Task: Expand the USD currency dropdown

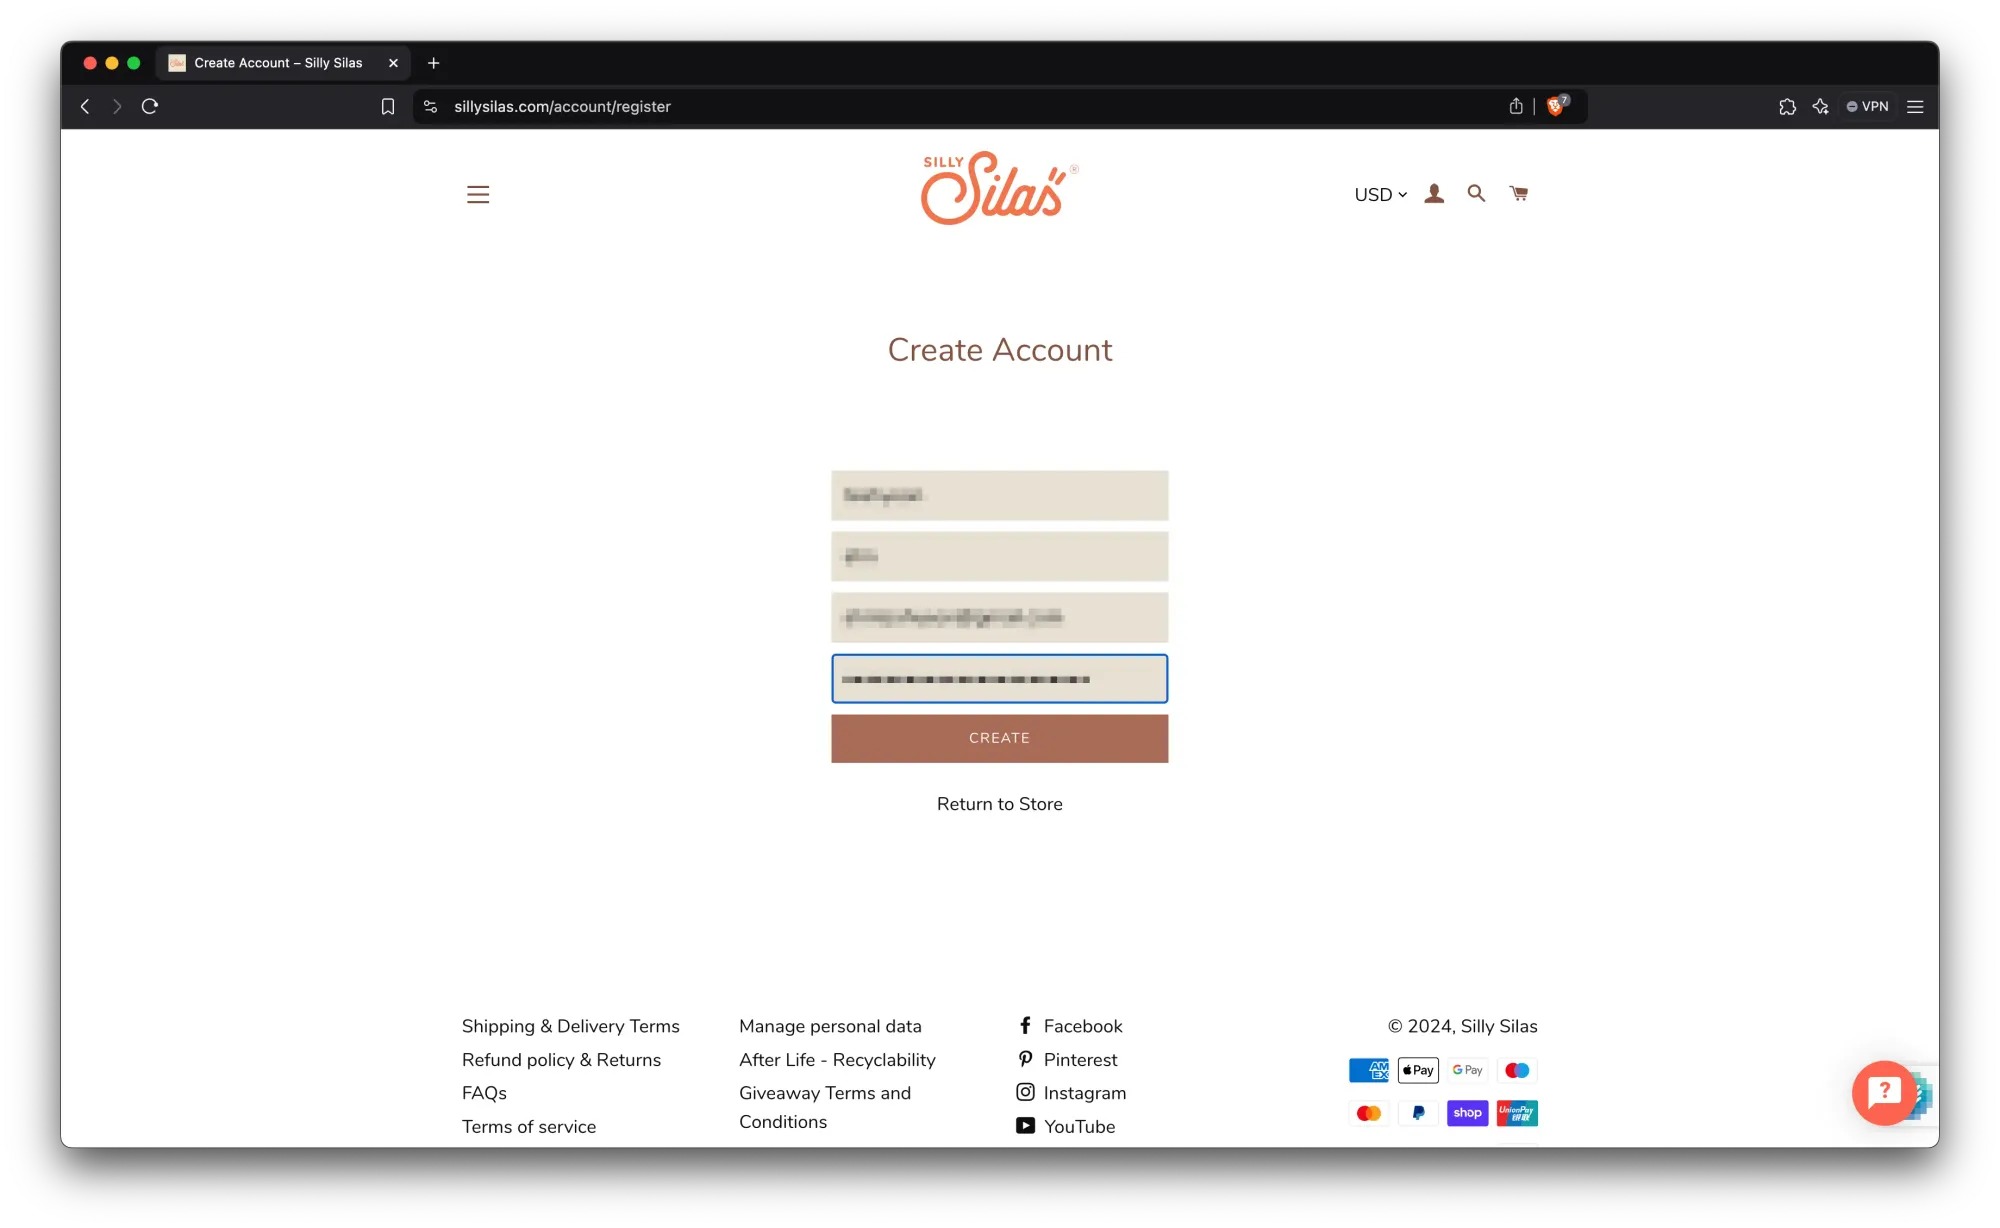Action: pos(1381,193)
